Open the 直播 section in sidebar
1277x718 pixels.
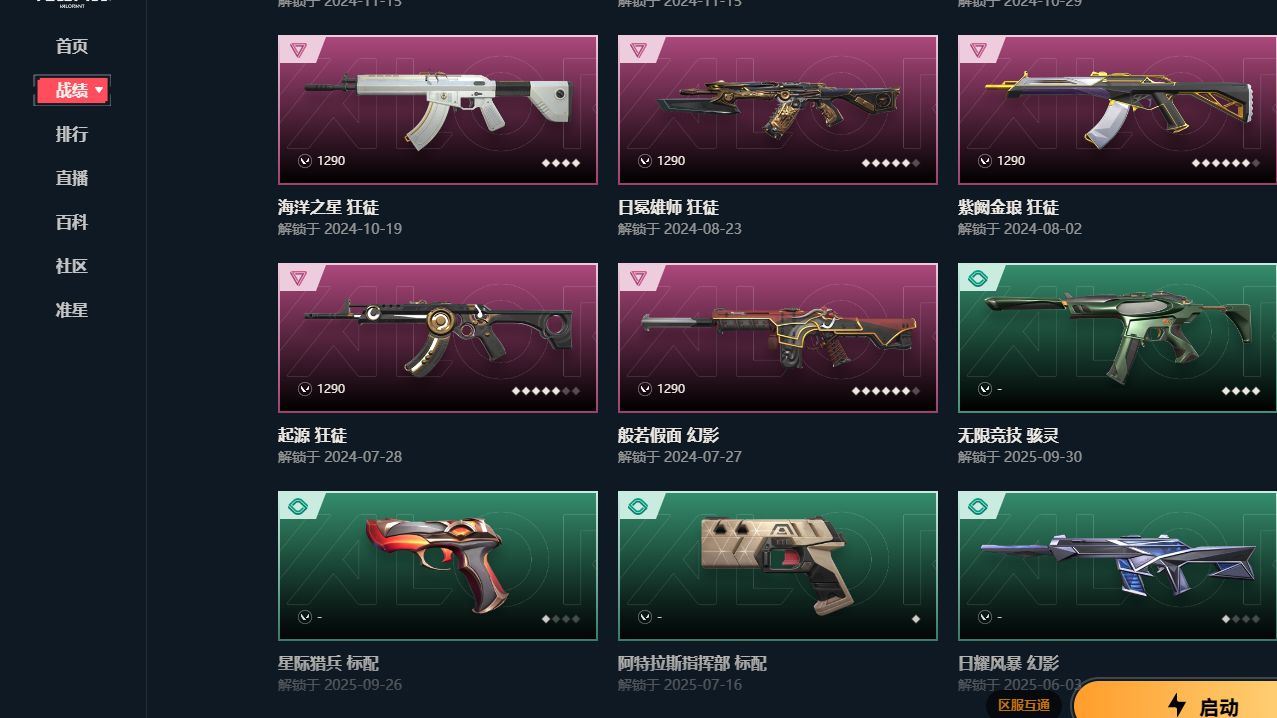72,178
